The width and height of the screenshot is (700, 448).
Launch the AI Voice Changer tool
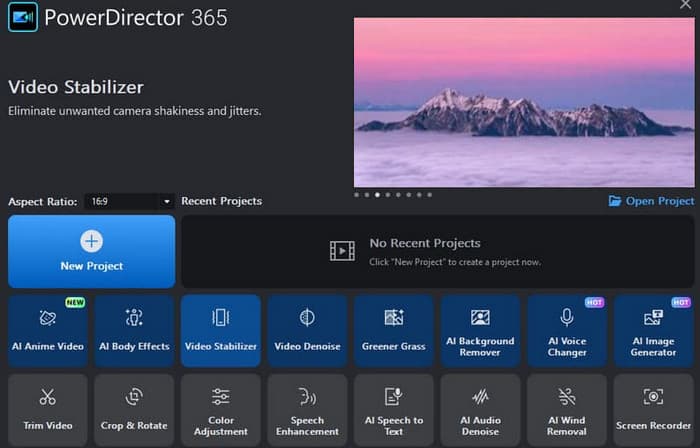click(567, 331)
